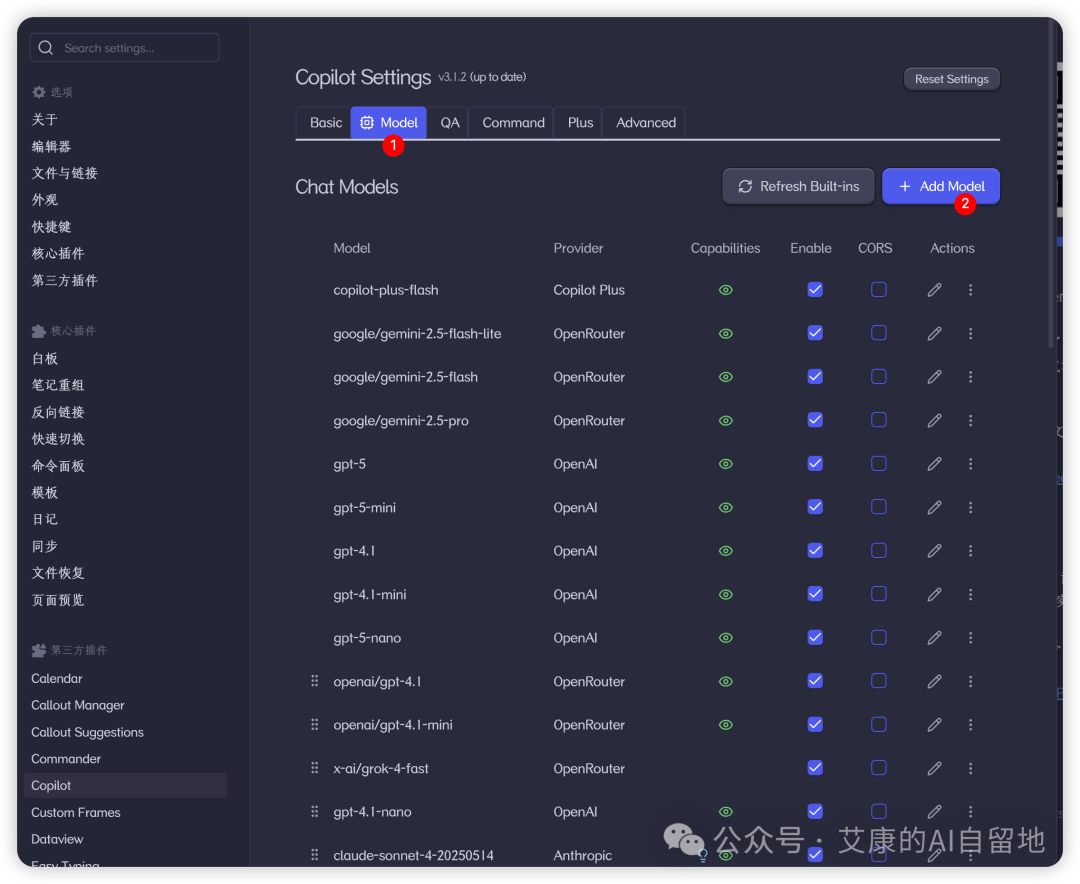Open more actions for openai/gpt-4.1-mini

[970, 724]
